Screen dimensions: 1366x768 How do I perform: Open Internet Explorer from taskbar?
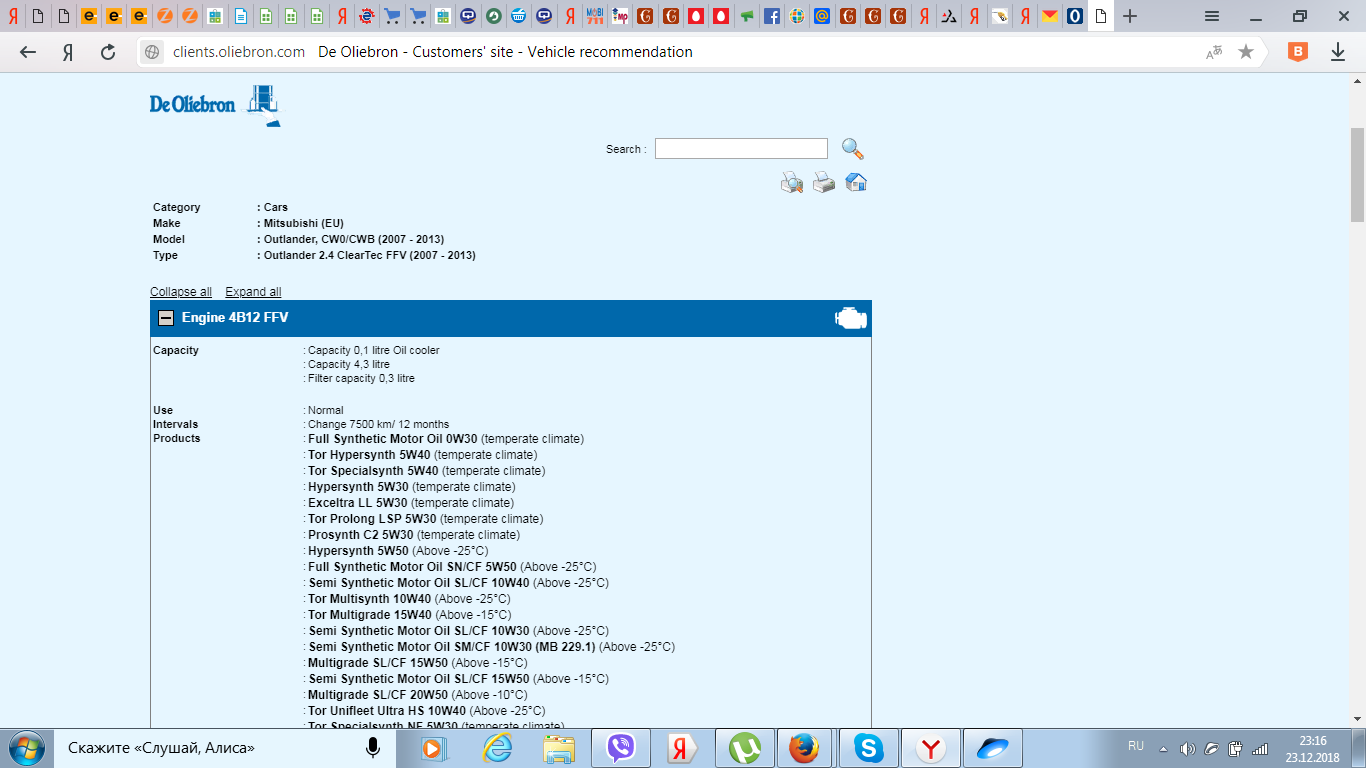point(497,748)
